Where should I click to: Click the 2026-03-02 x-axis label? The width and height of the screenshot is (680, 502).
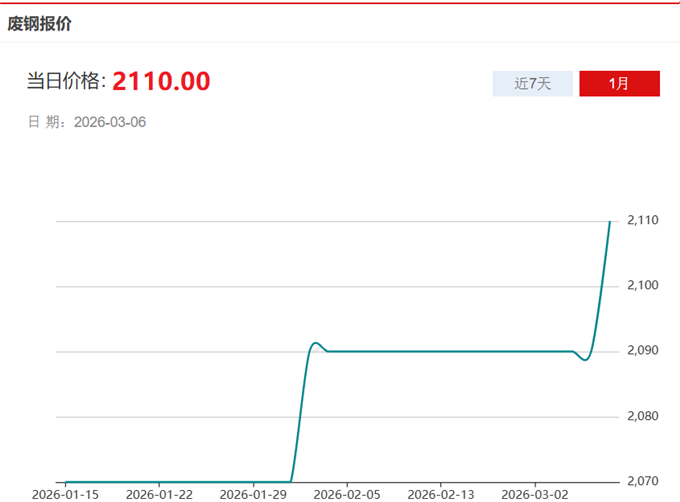[533, 494]
